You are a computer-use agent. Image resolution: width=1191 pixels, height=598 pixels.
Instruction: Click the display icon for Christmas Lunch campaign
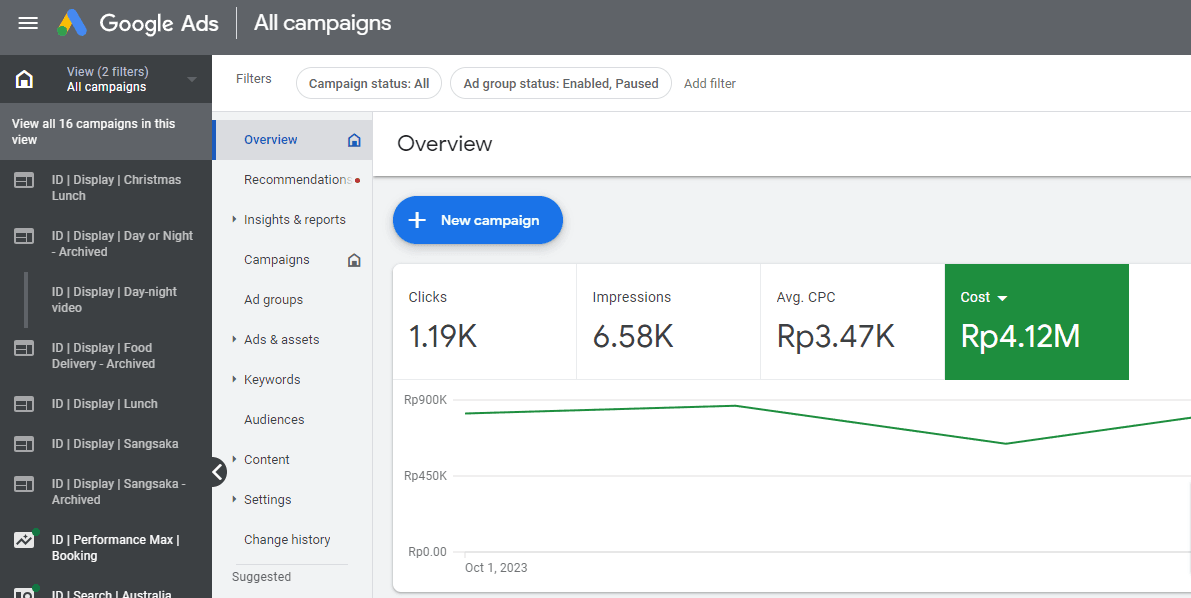pyautogui.click(x=24, y=180)
